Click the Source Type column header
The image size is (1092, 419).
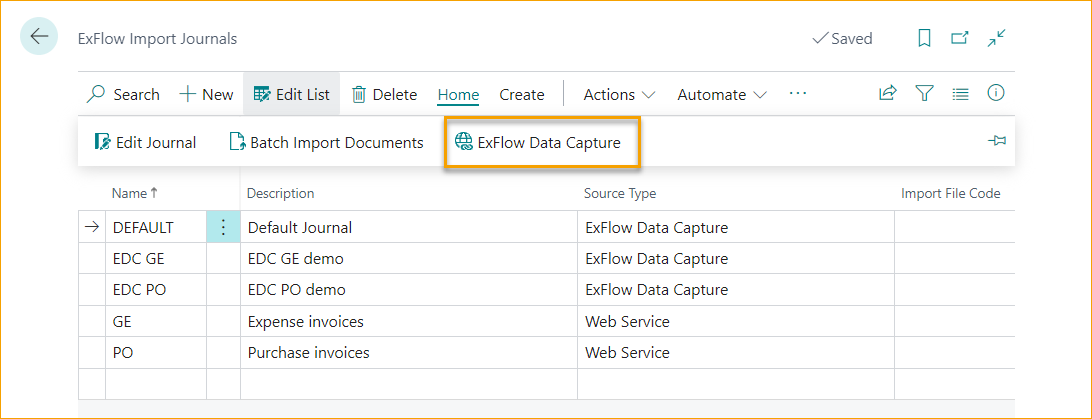point(620,193)
